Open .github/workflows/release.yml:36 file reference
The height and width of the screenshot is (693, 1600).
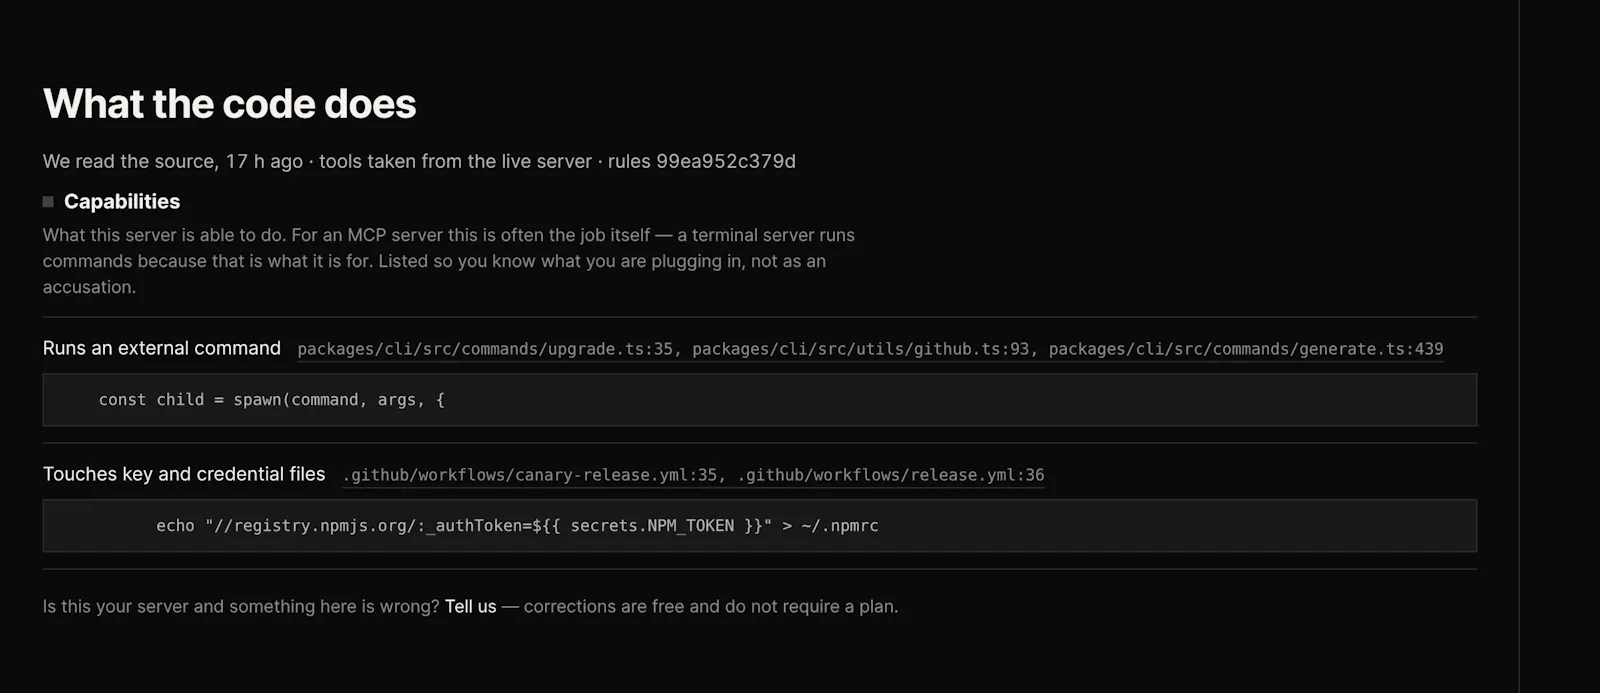pyautogui.click(x=891, y=475)
